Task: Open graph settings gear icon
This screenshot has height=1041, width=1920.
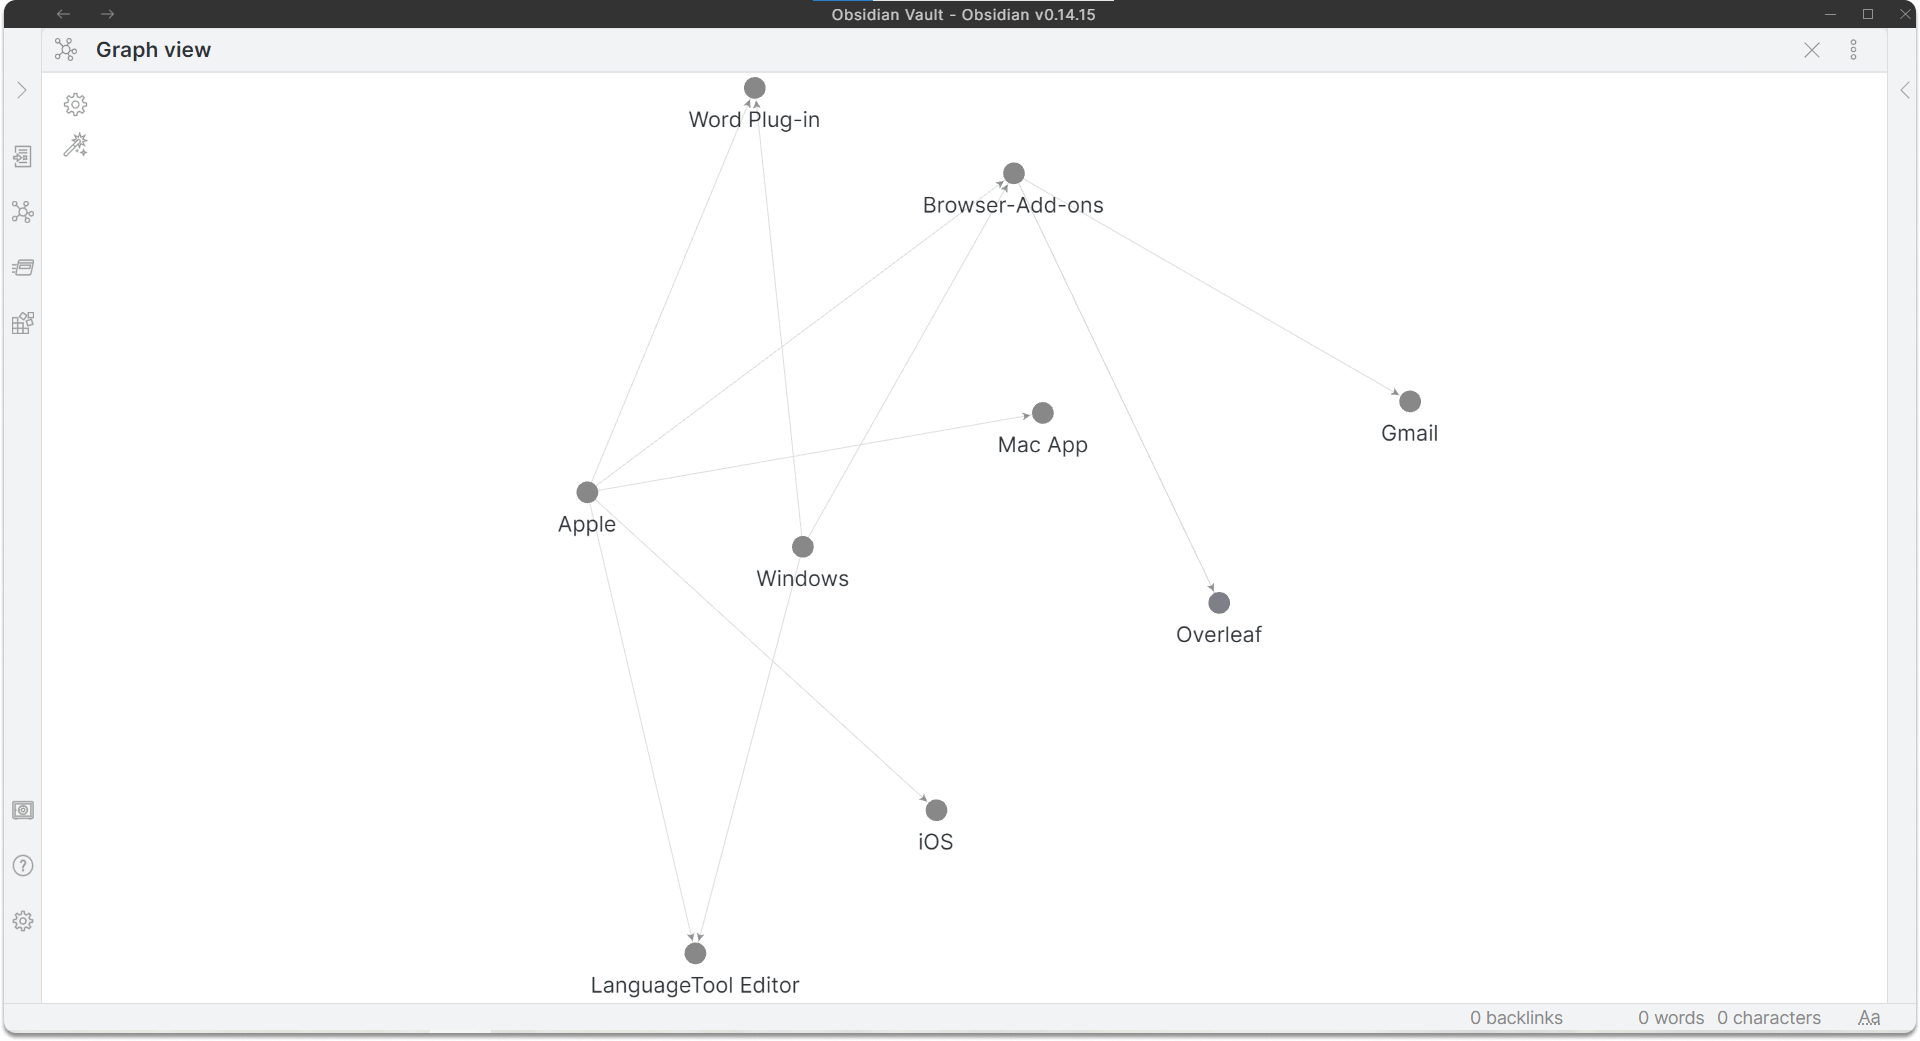Action: (x=76, y=104)
